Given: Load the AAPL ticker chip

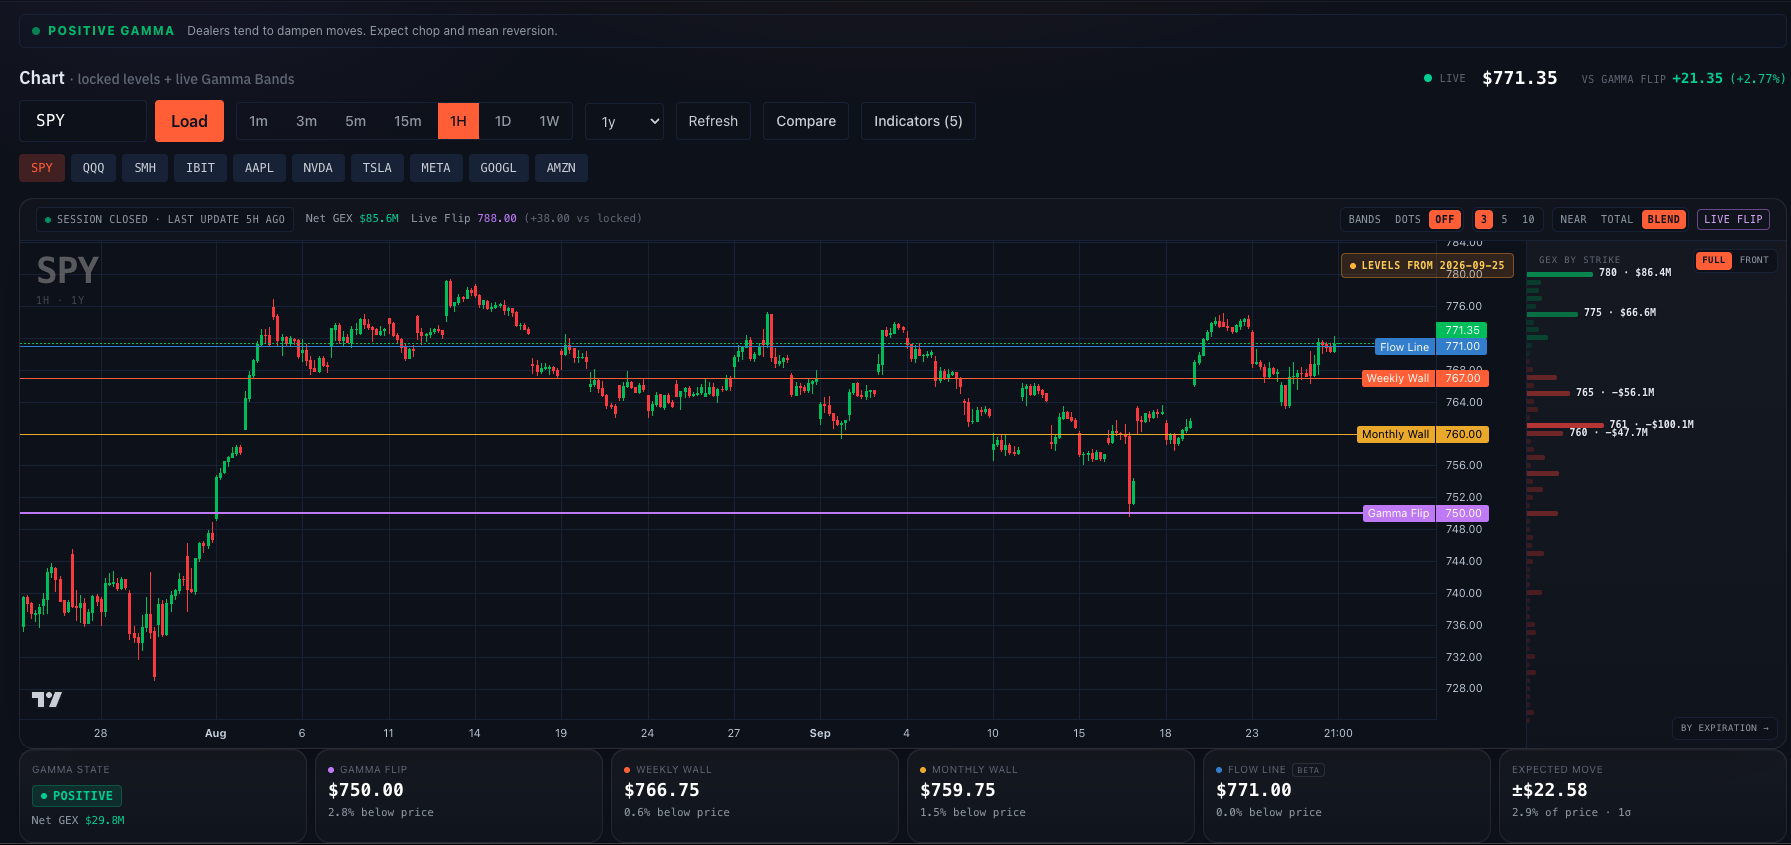Looking at the screenshot, I should tap(259, 168).
